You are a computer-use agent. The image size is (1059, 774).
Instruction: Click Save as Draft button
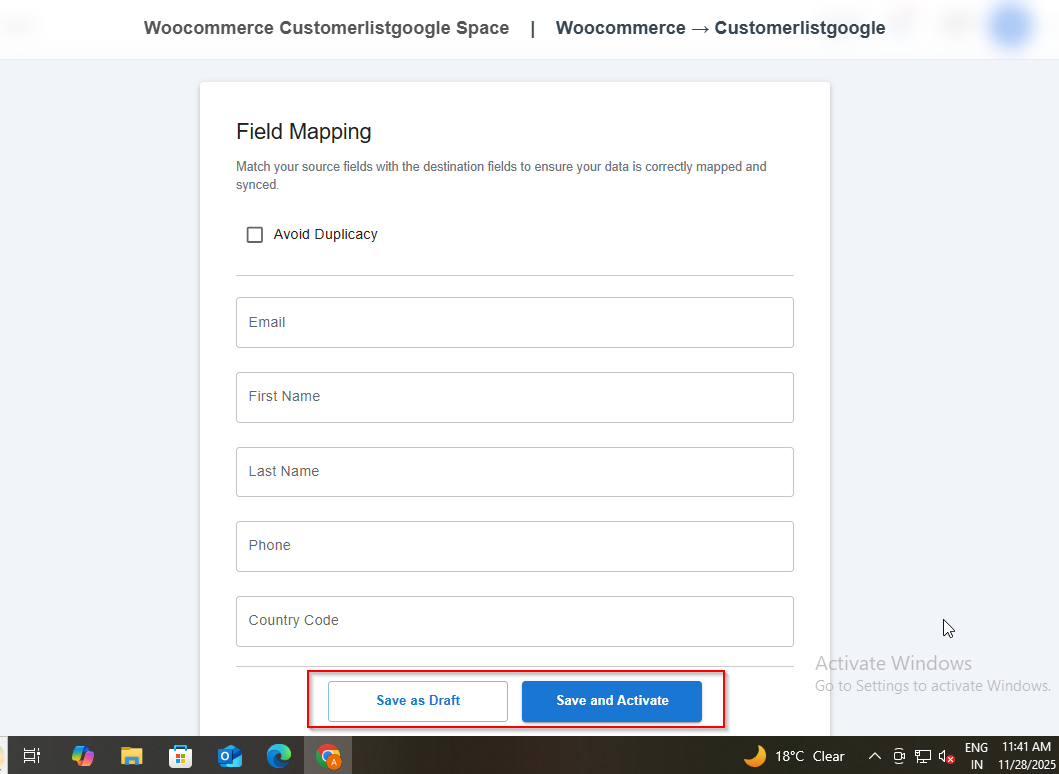(418, 701)
